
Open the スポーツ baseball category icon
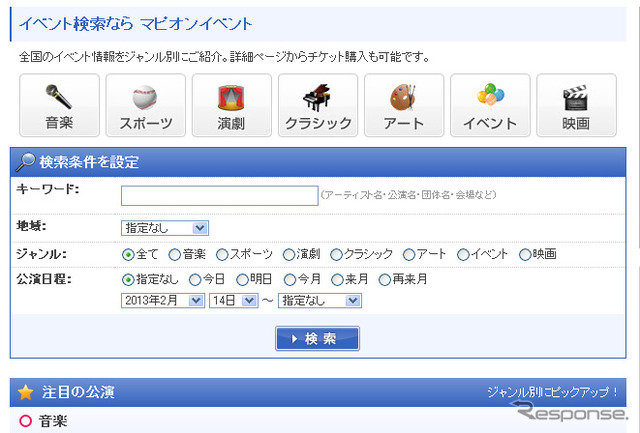[x=145, y=97]
